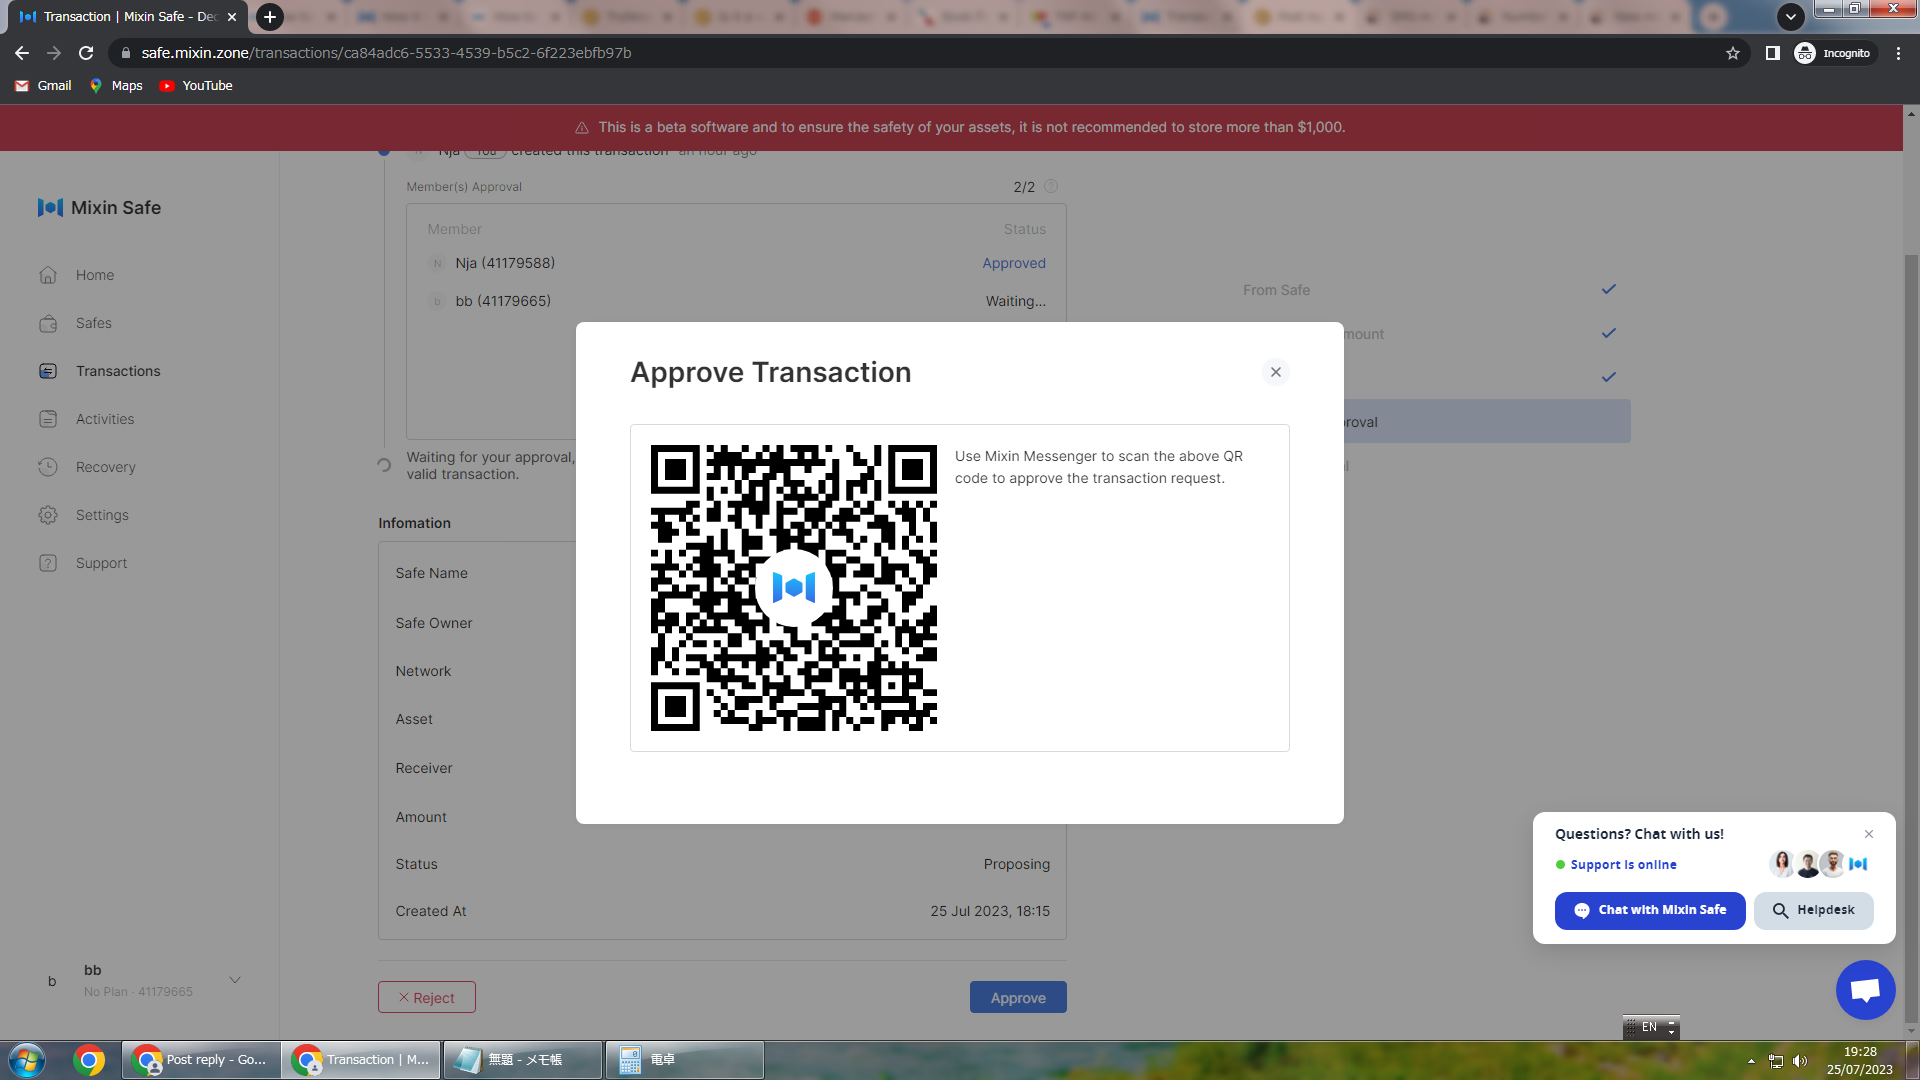
Task: Open the Helpdesk search button
Action: [1813, 910]
